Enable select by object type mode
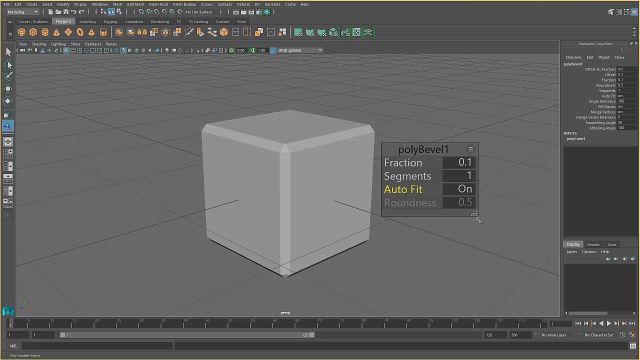 111,12
